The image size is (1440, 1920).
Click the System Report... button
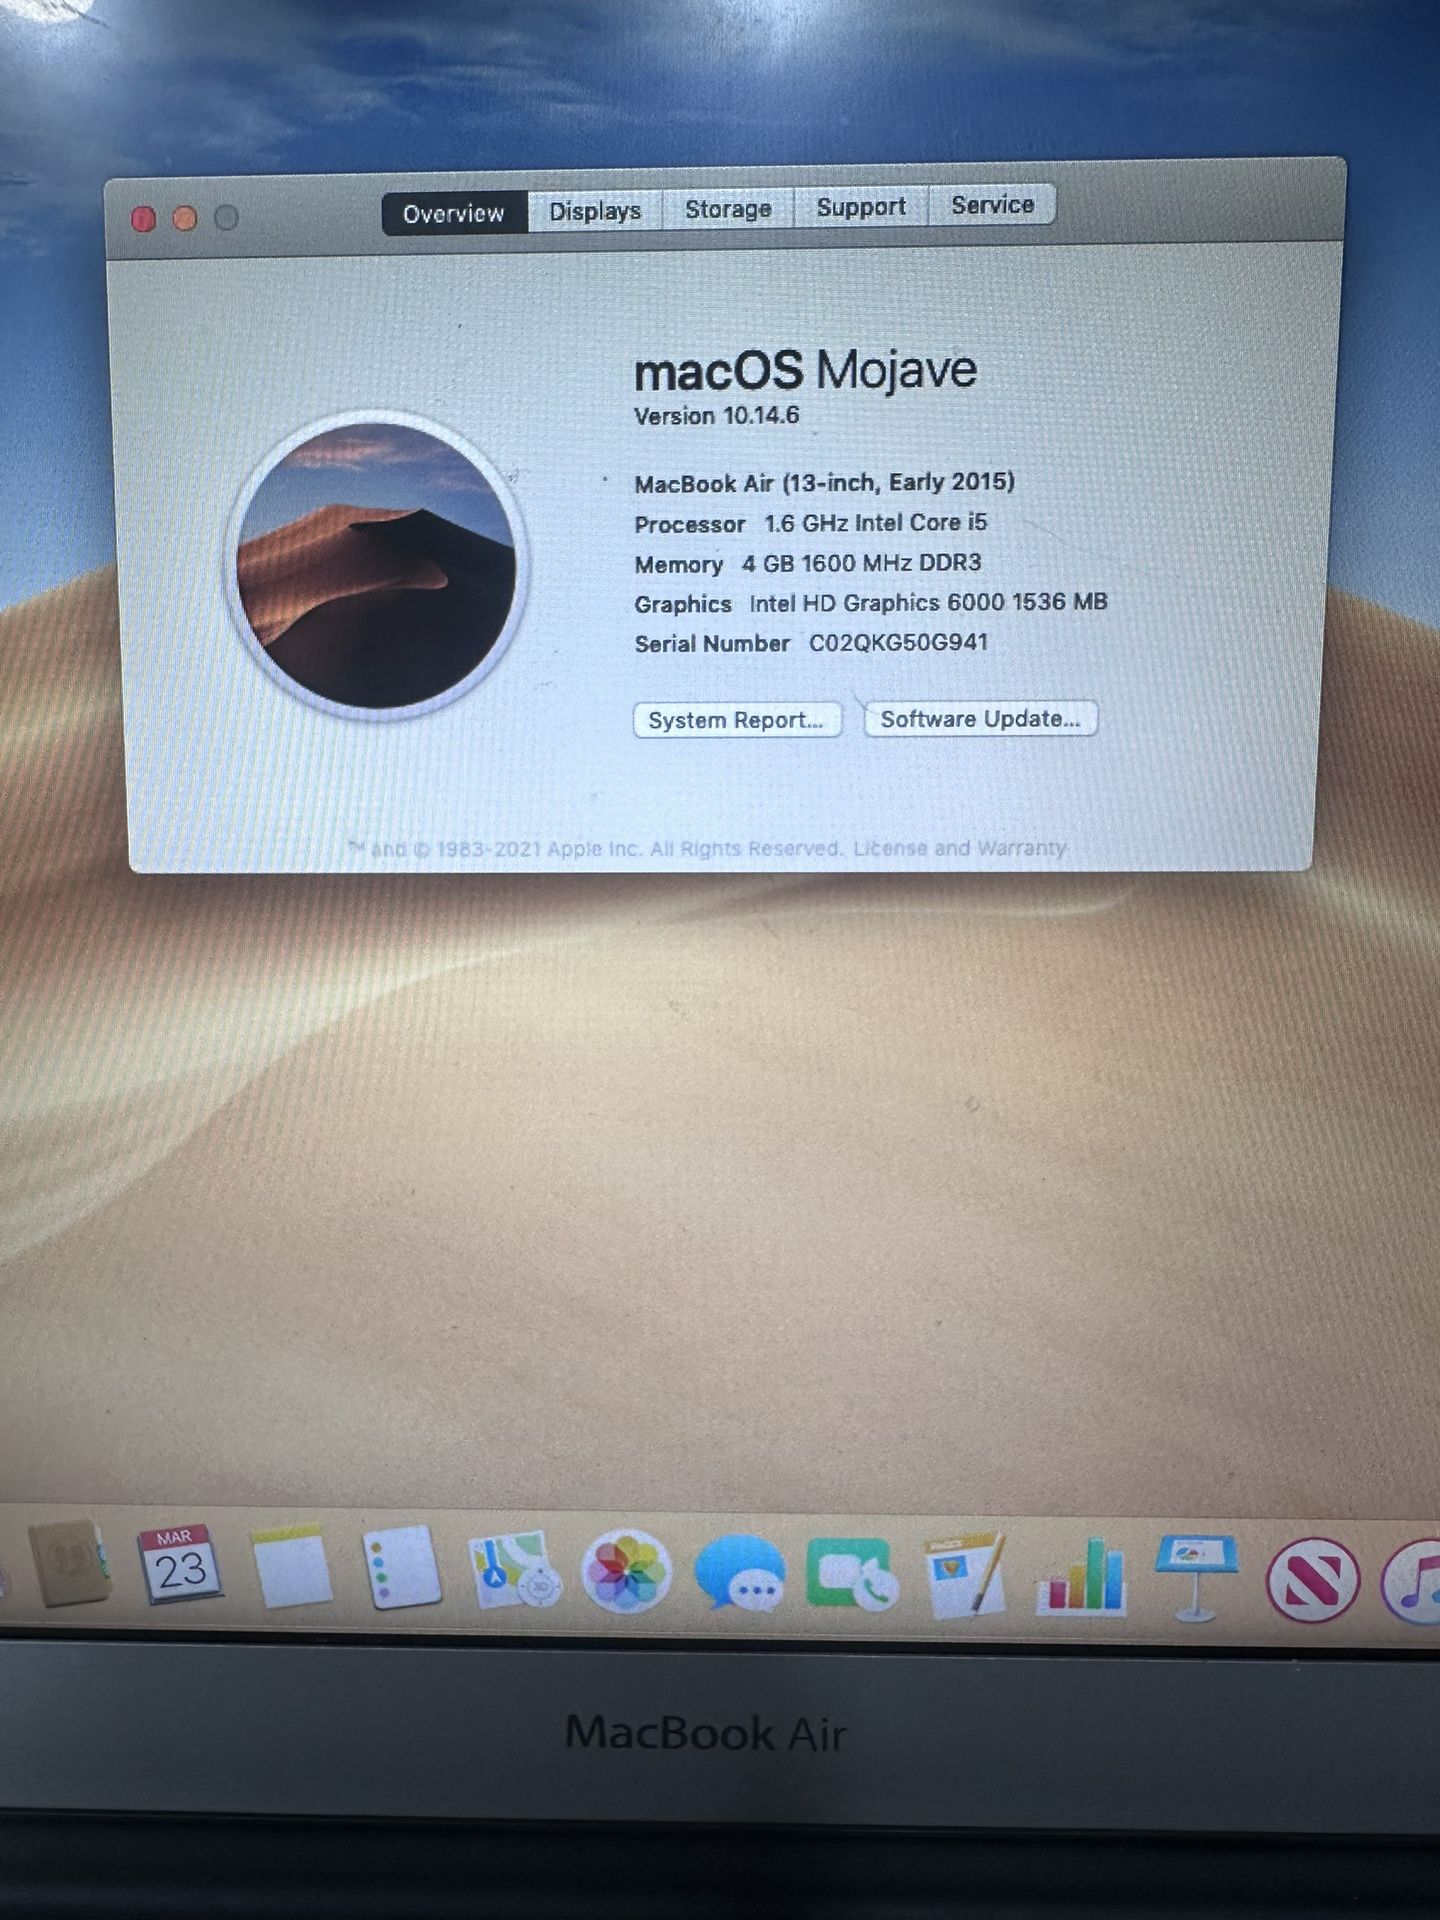(x=737, y=720)
